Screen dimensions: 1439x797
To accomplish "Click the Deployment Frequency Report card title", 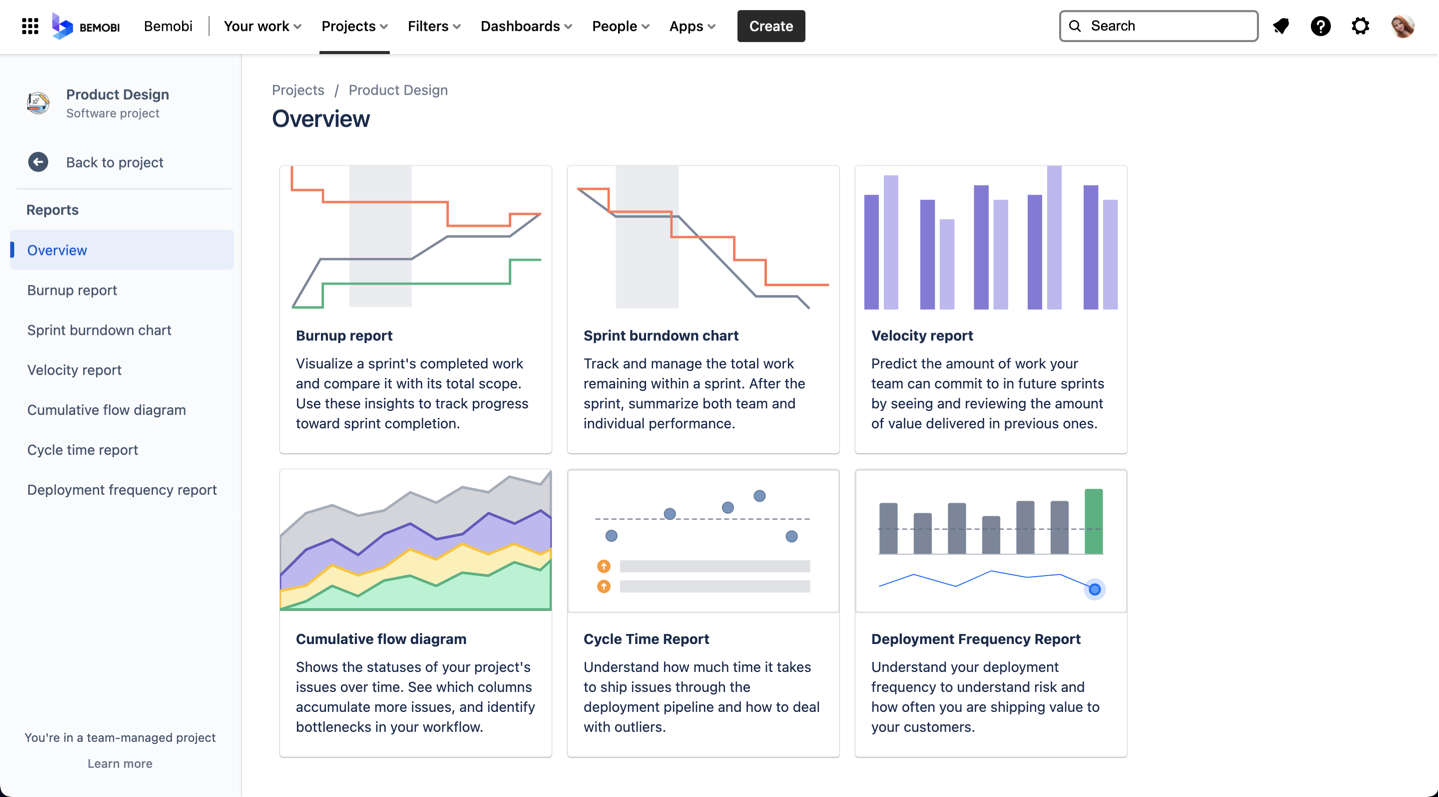I will click(976, 639).
